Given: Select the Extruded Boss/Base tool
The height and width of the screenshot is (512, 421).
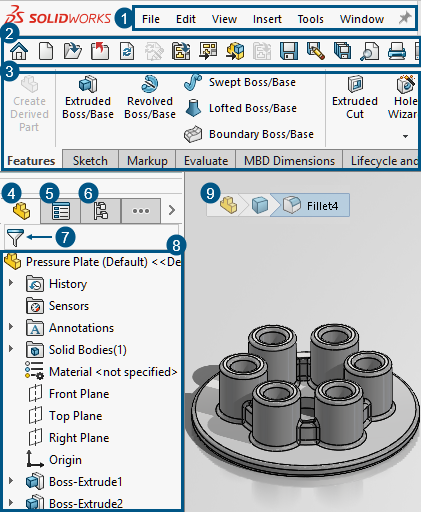Looking at the screenshot, I should [x=88, y=98].
